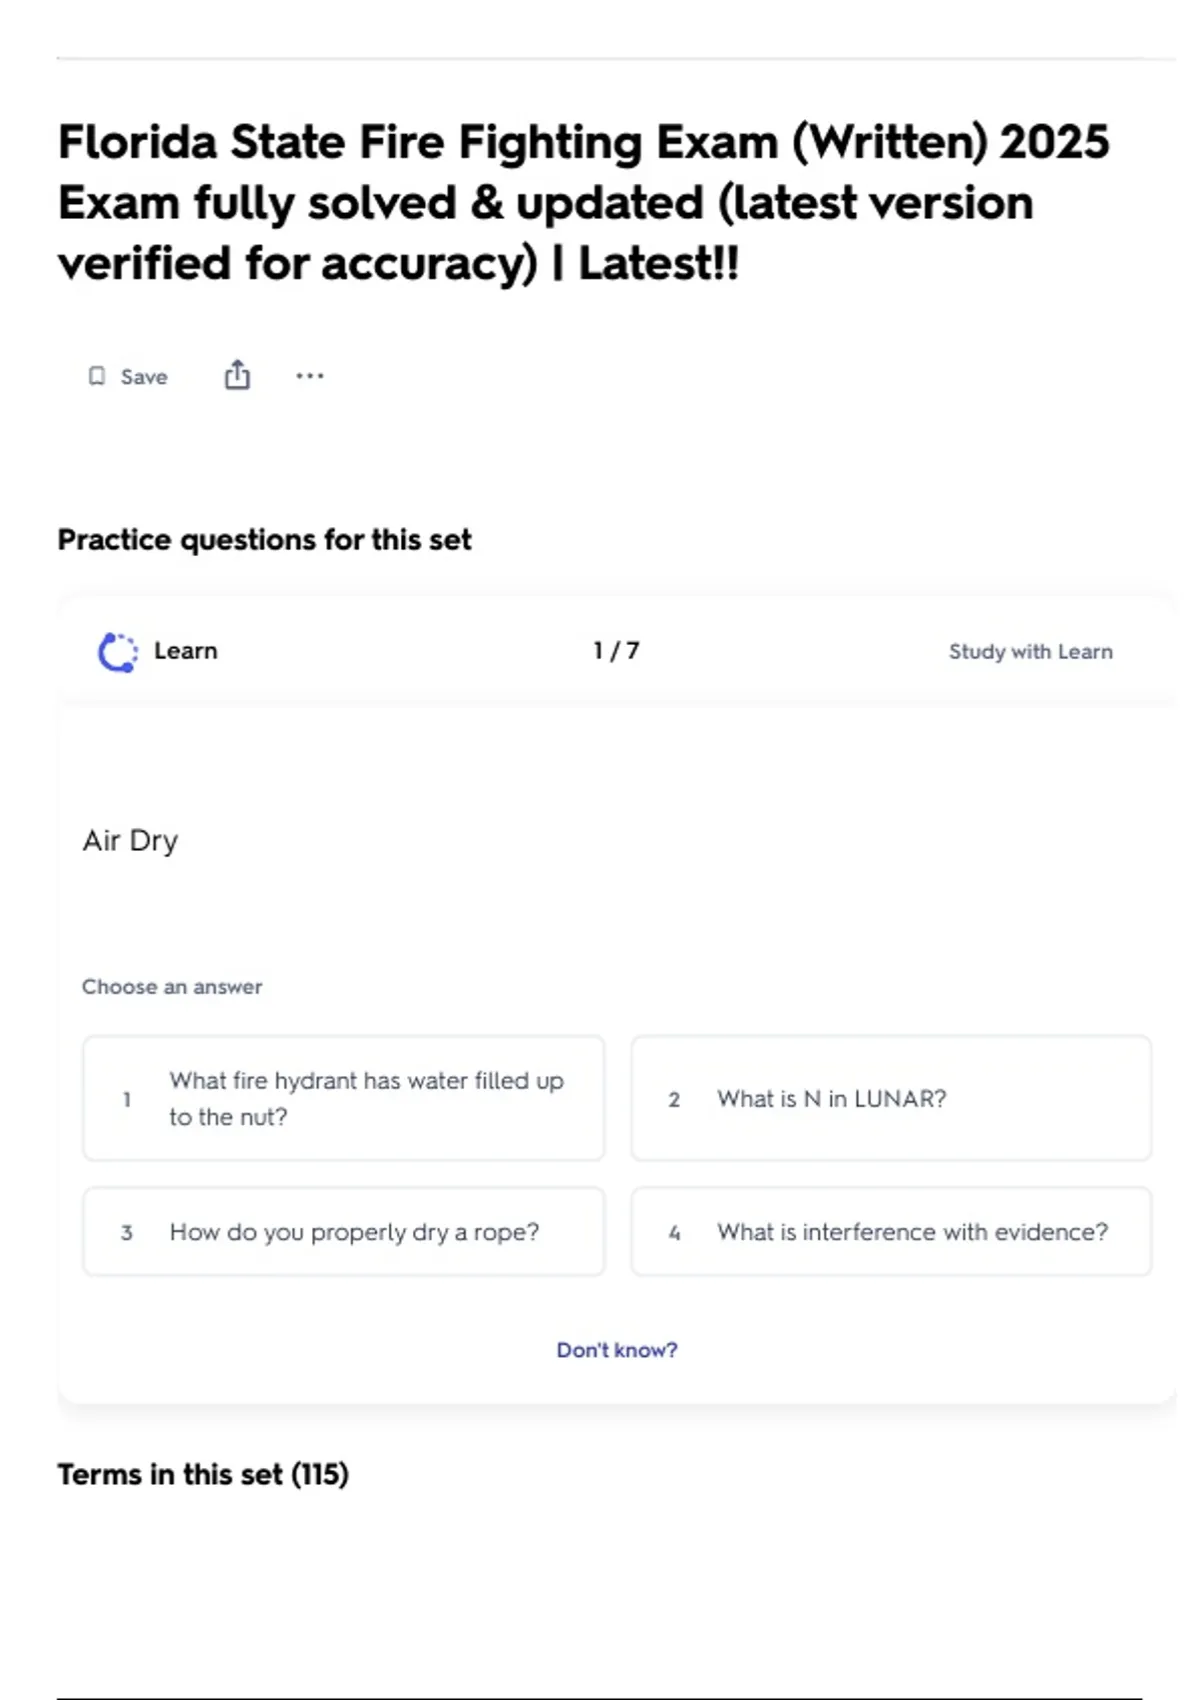This screenshot has width=1200, height=1700.
Task: Choose answer 'What is N in LUNAR?'
Action: 831,1099
